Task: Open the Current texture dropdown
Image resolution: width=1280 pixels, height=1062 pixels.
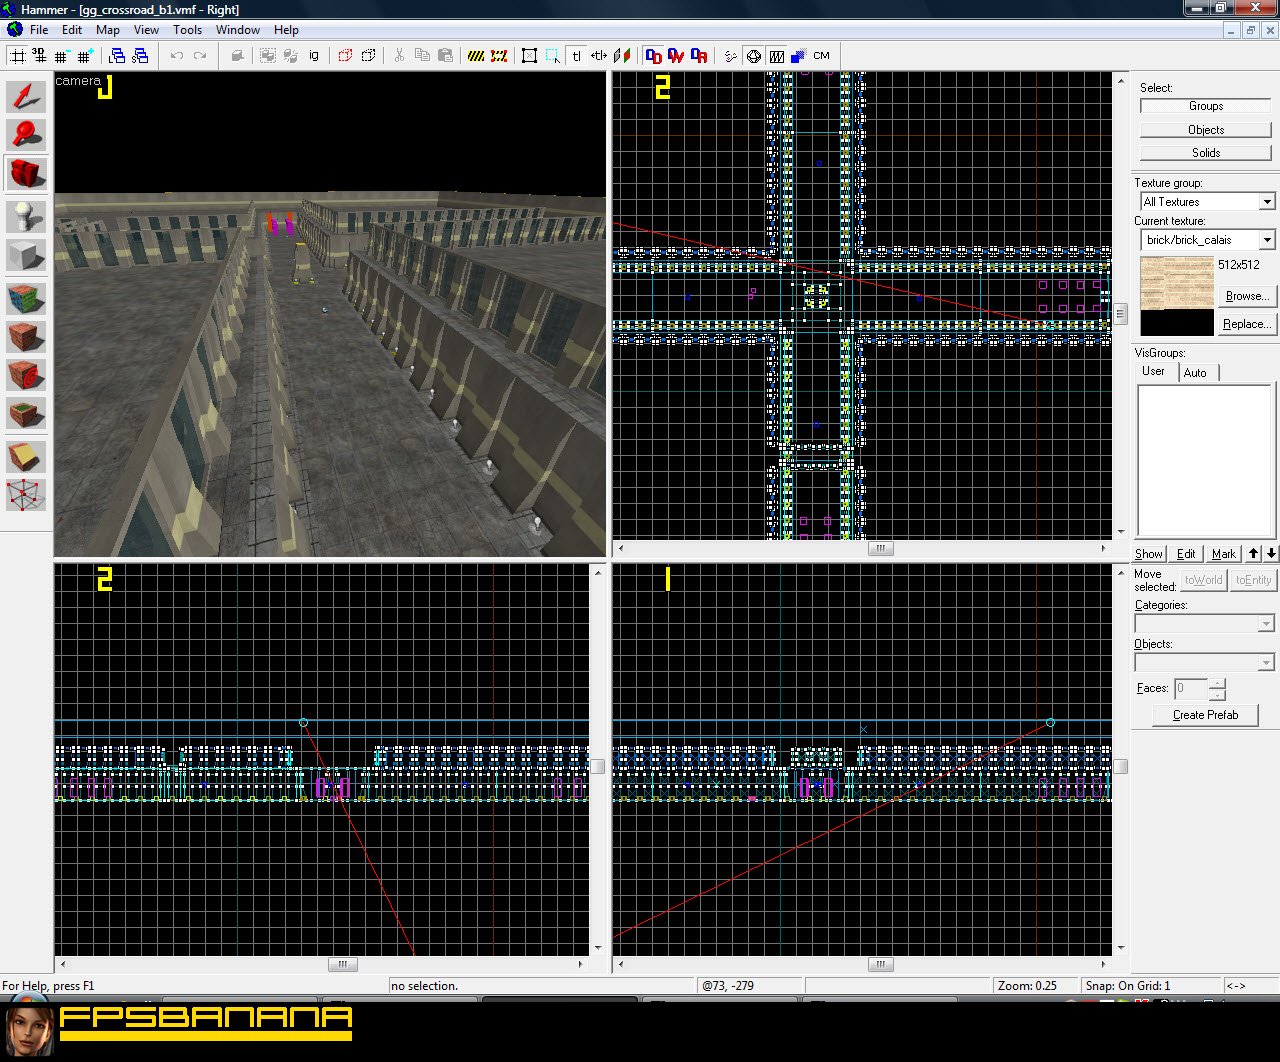Action: 1266,240
